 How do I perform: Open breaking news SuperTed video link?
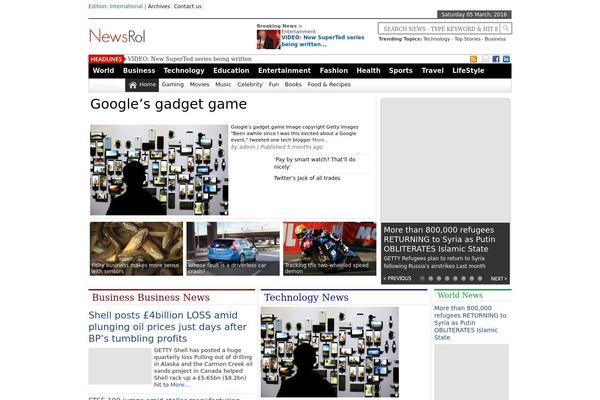323,41
